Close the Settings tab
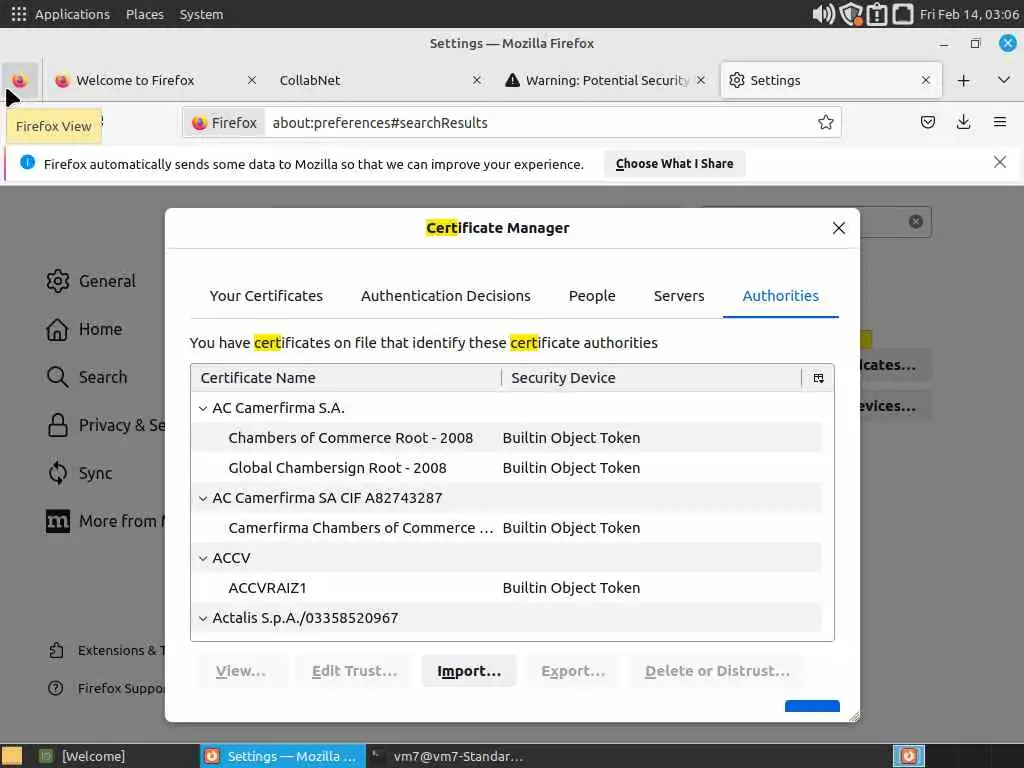Screen dimensions: 1024x768 coord(925,80)
